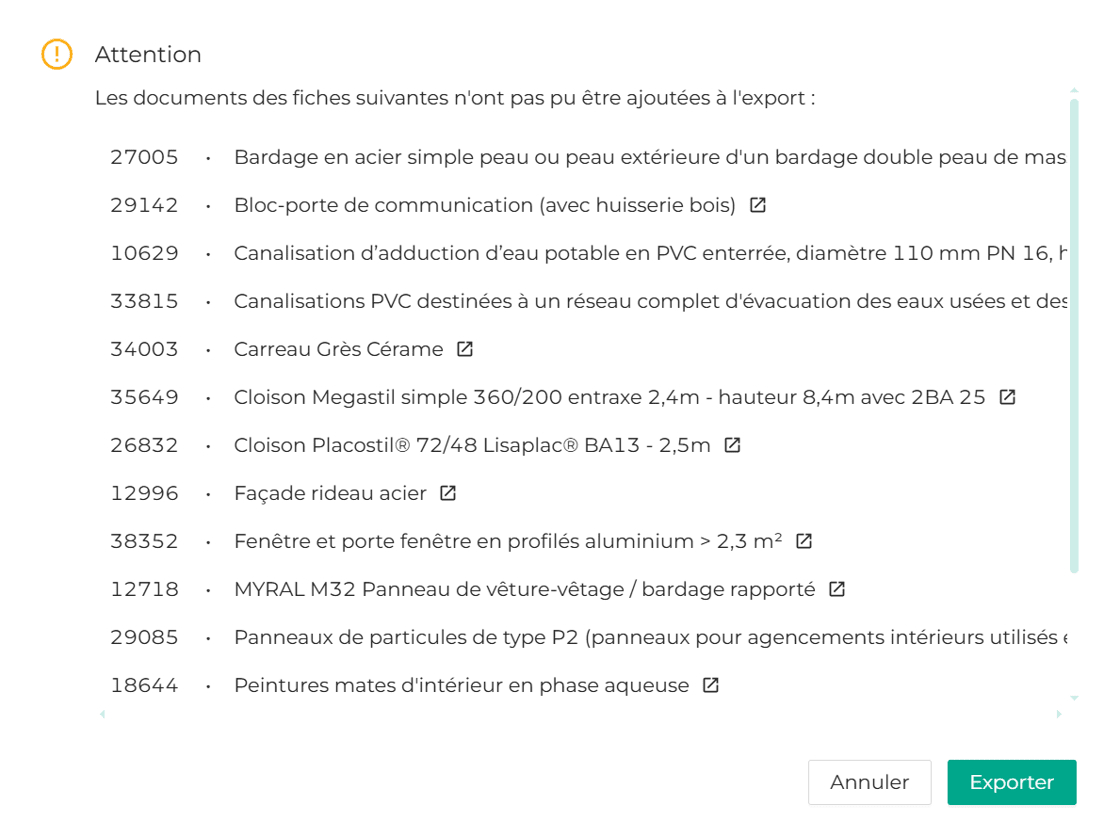Viewport: 1120px width, 837px height.
Task: Open external link for Cloison Megastil simple
Action: [1008, 397]
